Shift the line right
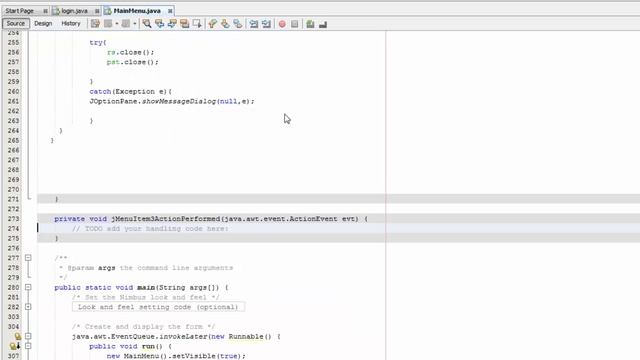 [x=267, y=24]
